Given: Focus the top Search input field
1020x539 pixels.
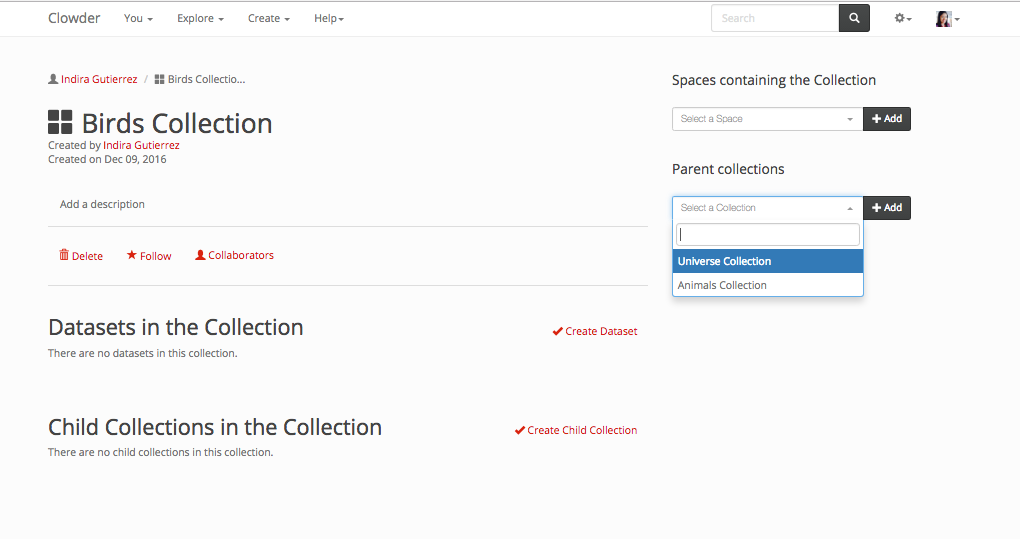Looking at the screenshot, I should coord(774,18).
